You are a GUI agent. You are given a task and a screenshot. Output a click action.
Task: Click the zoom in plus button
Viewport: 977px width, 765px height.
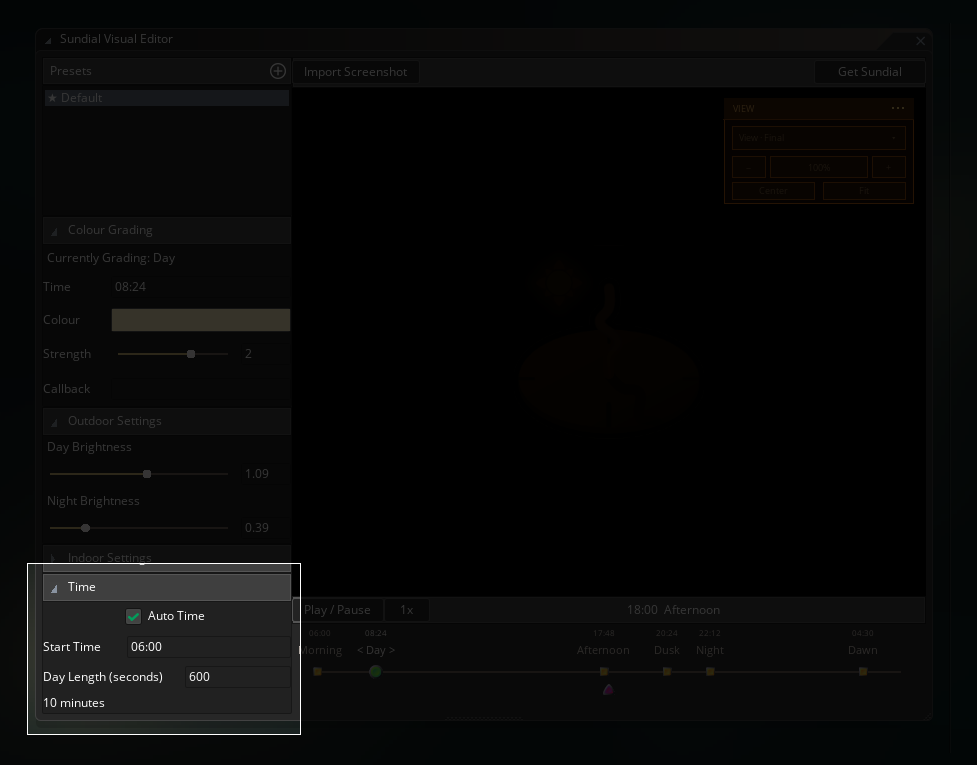click(889, 167)
